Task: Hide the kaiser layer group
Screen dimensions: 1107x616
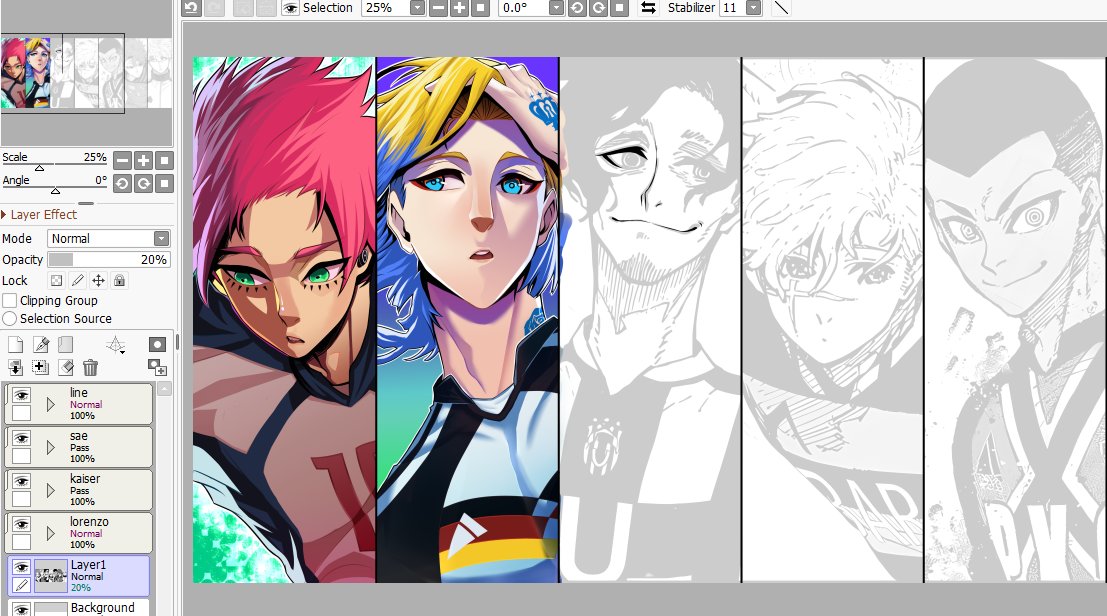Action: pyautogui.click(x=21, y=481)
